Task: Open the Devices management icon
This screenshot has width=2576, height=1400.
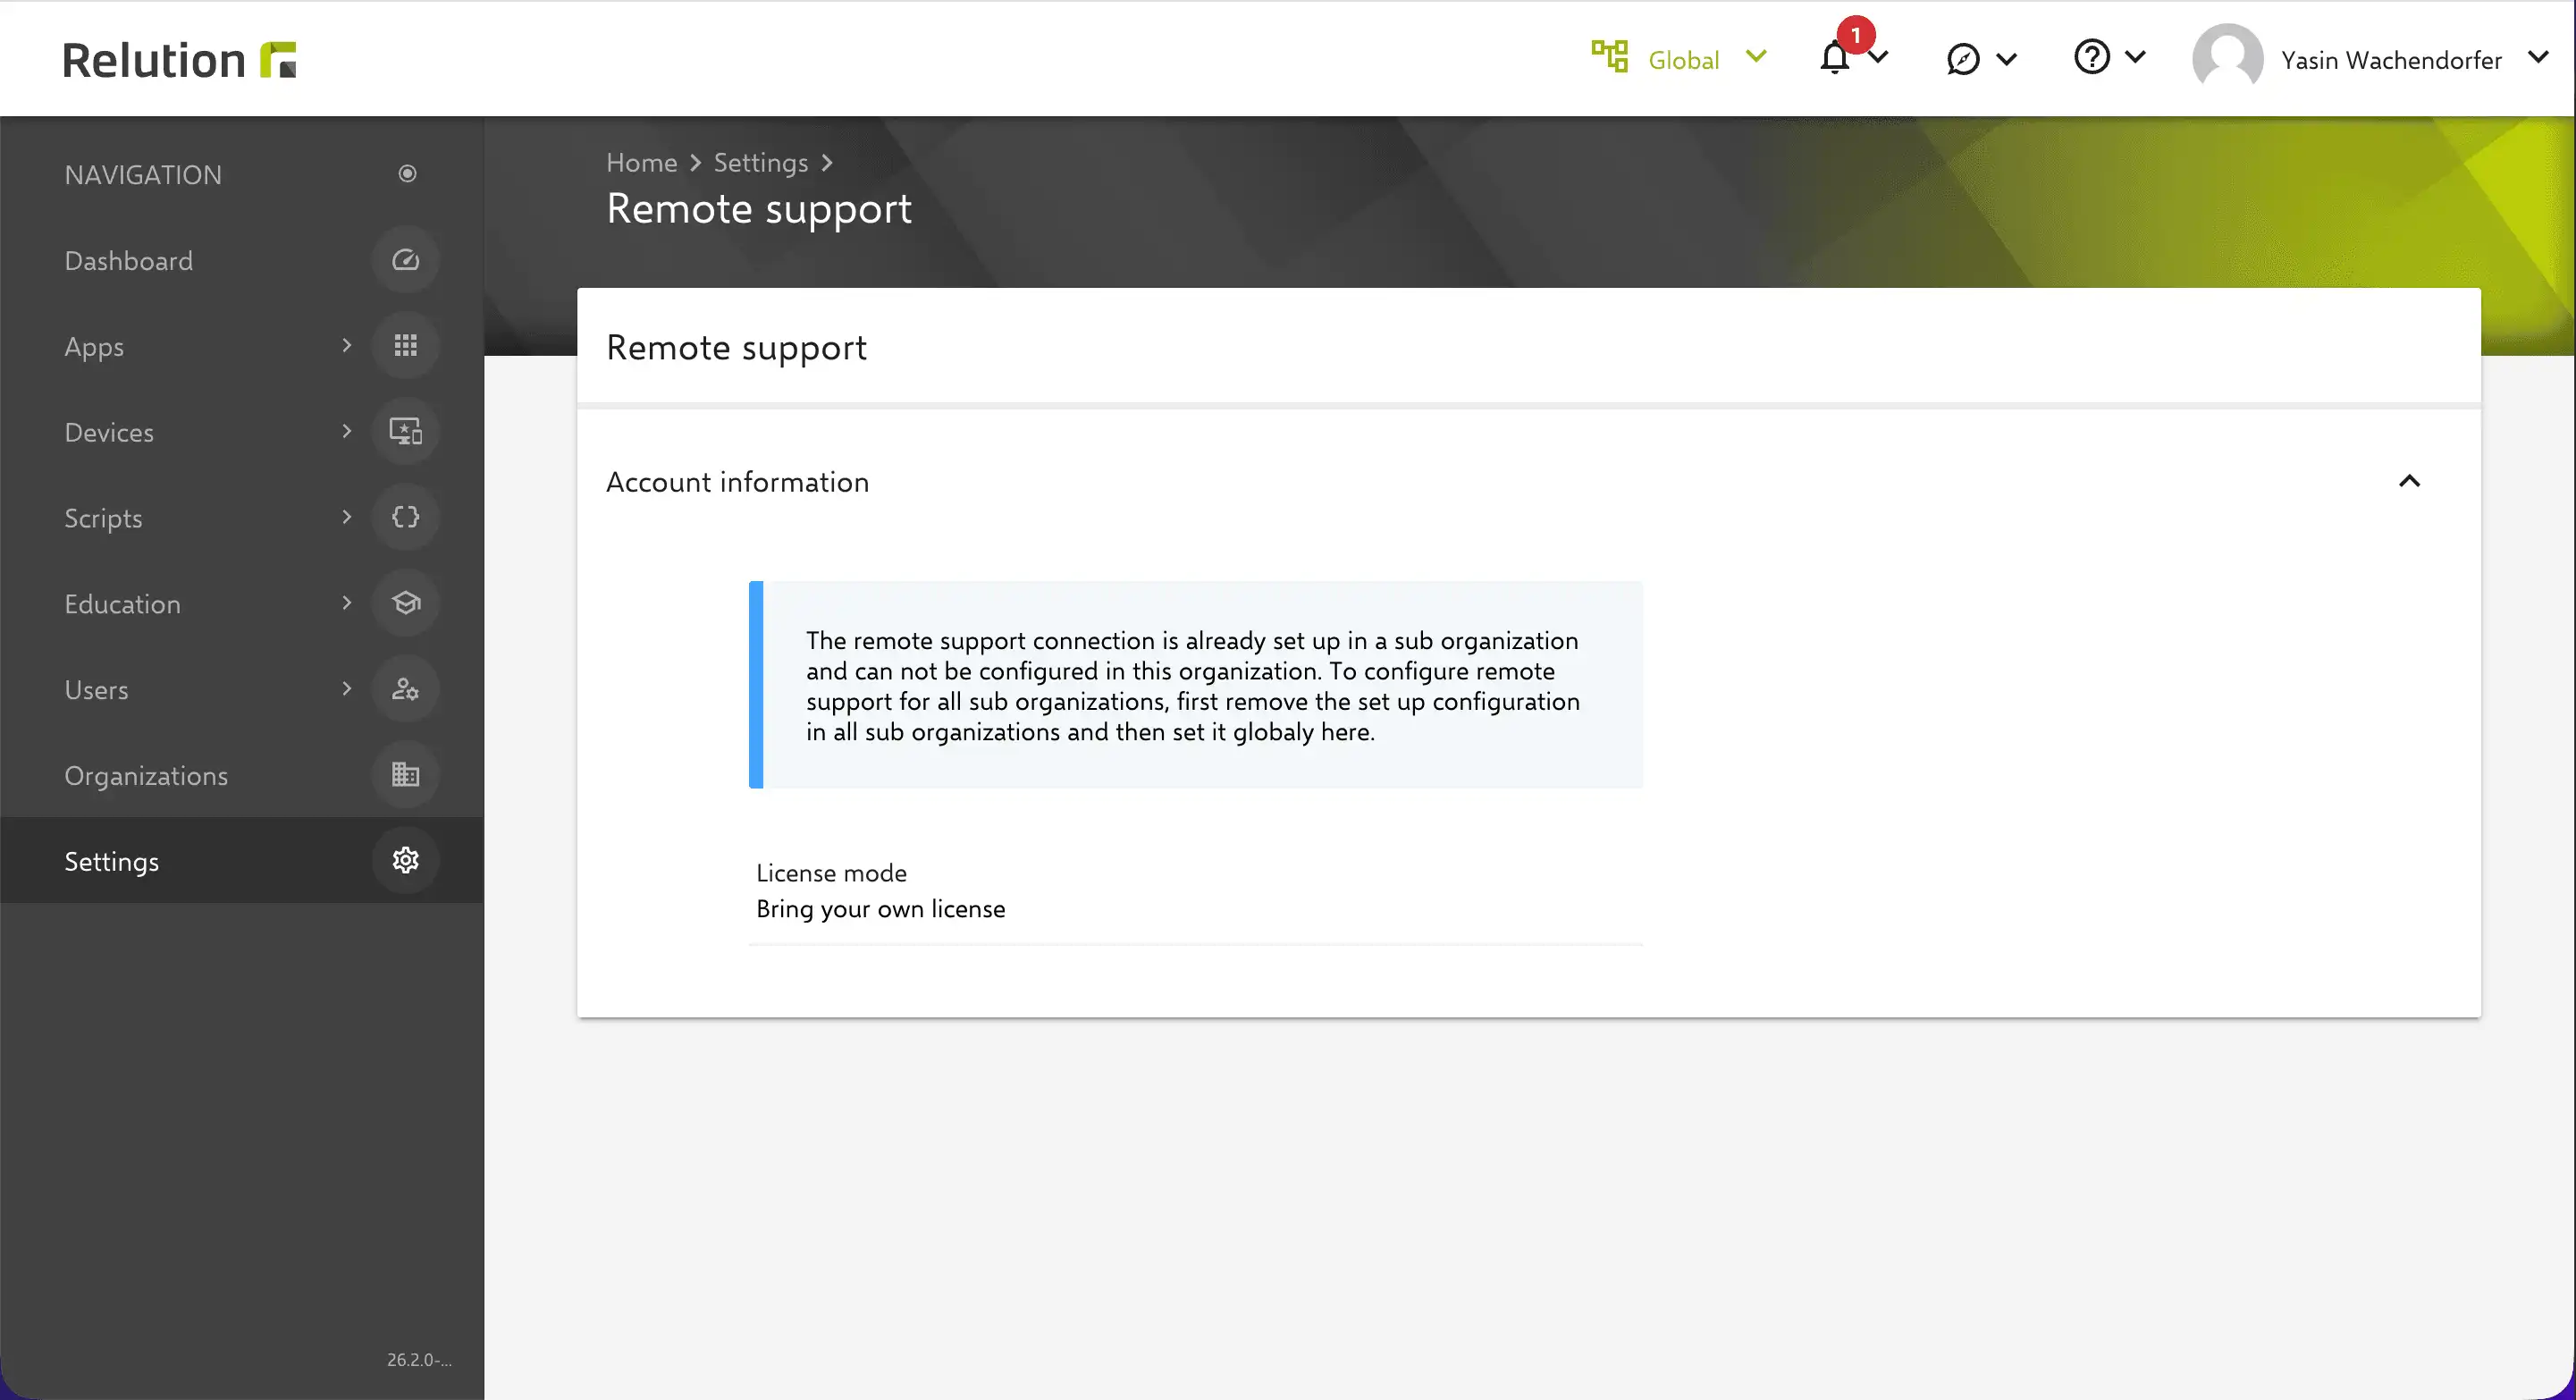Action: (406, 431)
